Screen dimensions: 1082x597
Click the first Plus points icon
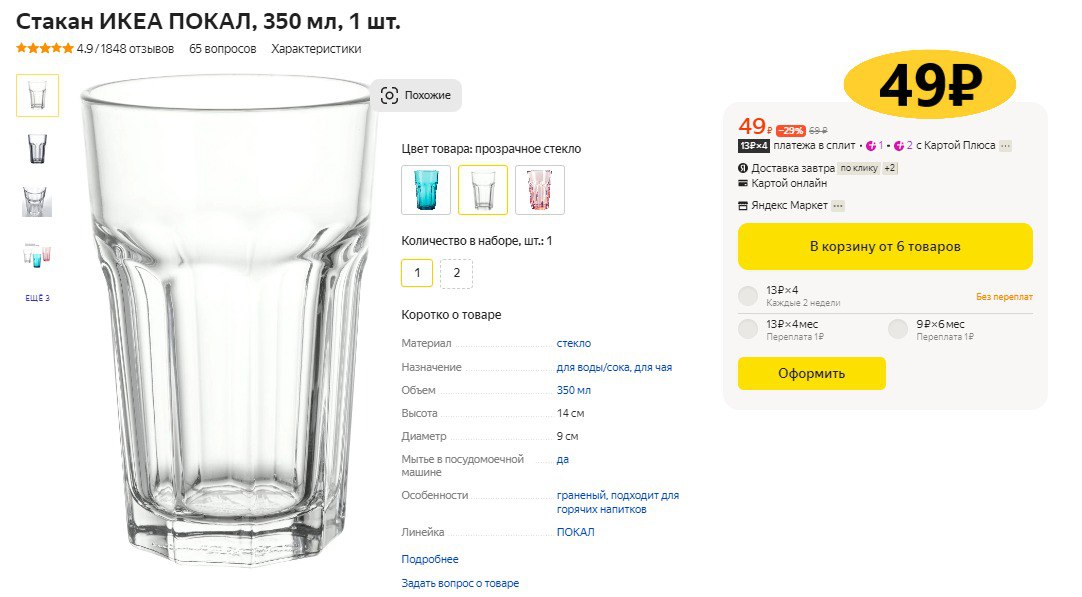tap(871, 145)
